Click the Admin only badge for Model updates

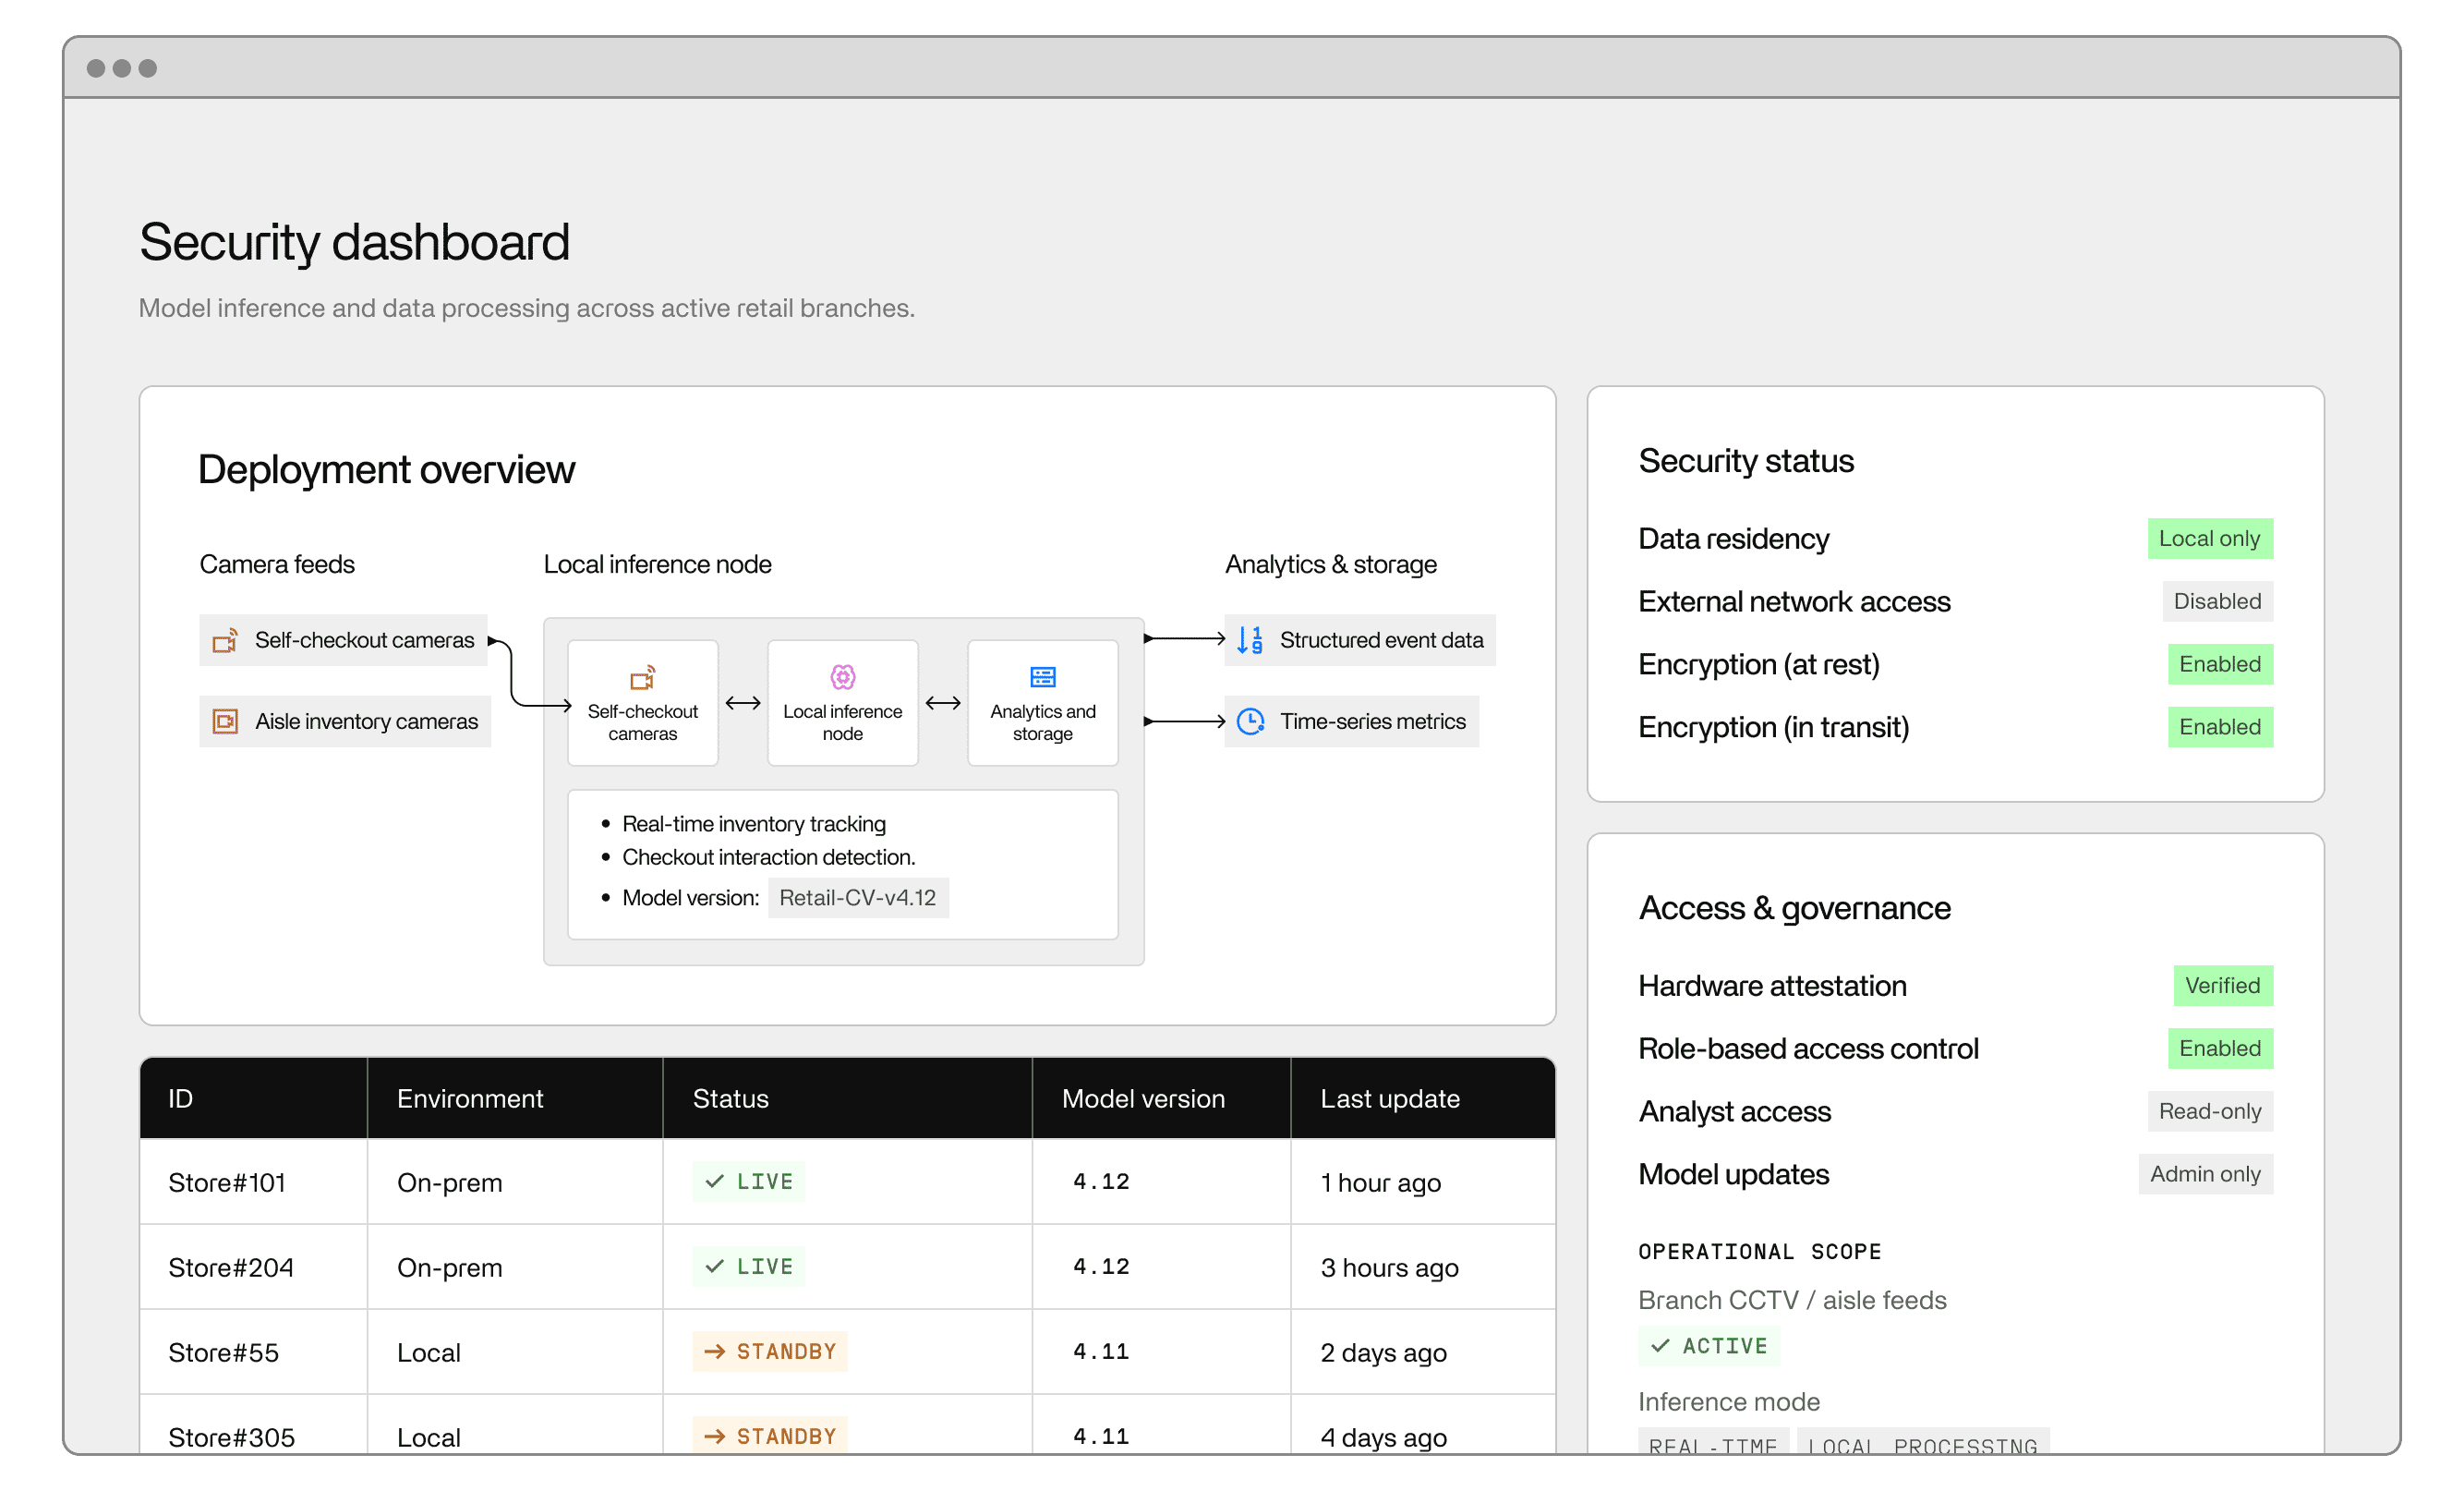(x=2205, y=1174)
